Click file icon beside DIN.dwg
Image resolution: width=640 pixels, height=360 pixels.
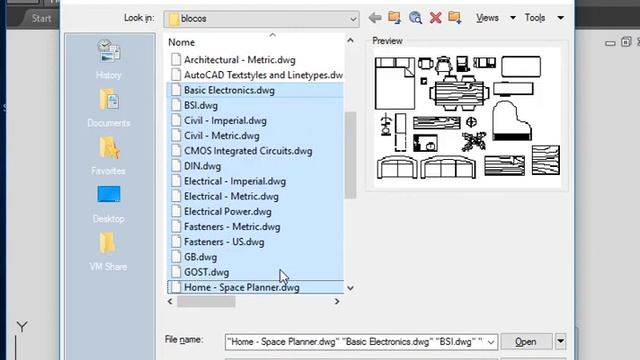pyautogui.click(x=176, y=166)
